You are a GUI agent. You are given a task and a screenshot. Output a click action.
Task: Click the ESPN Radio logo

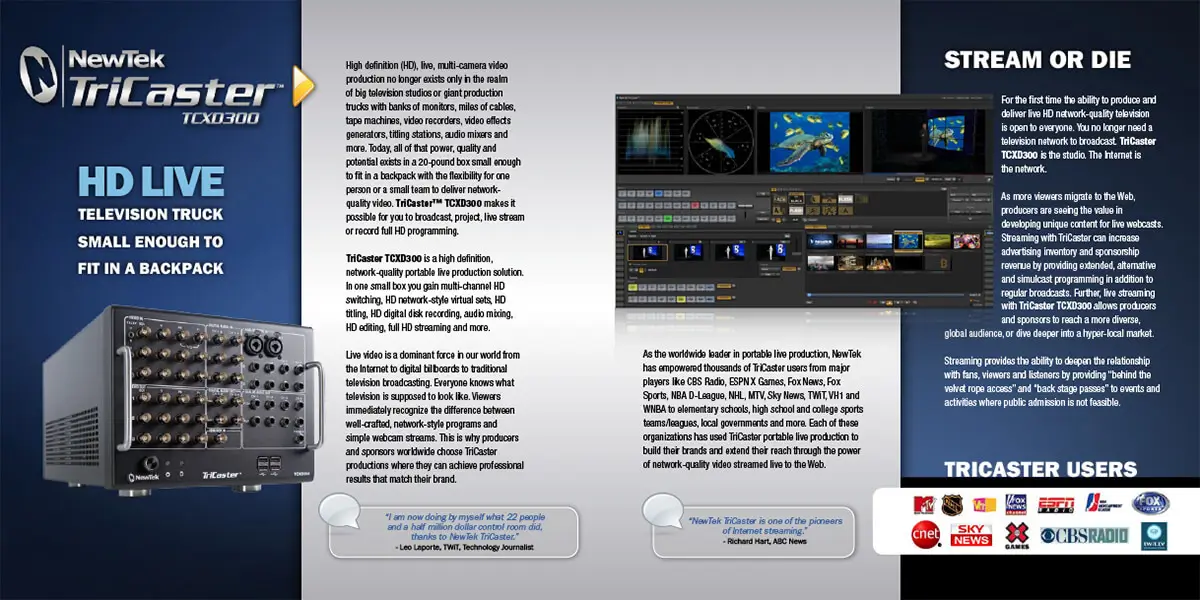click(1058, 503)
